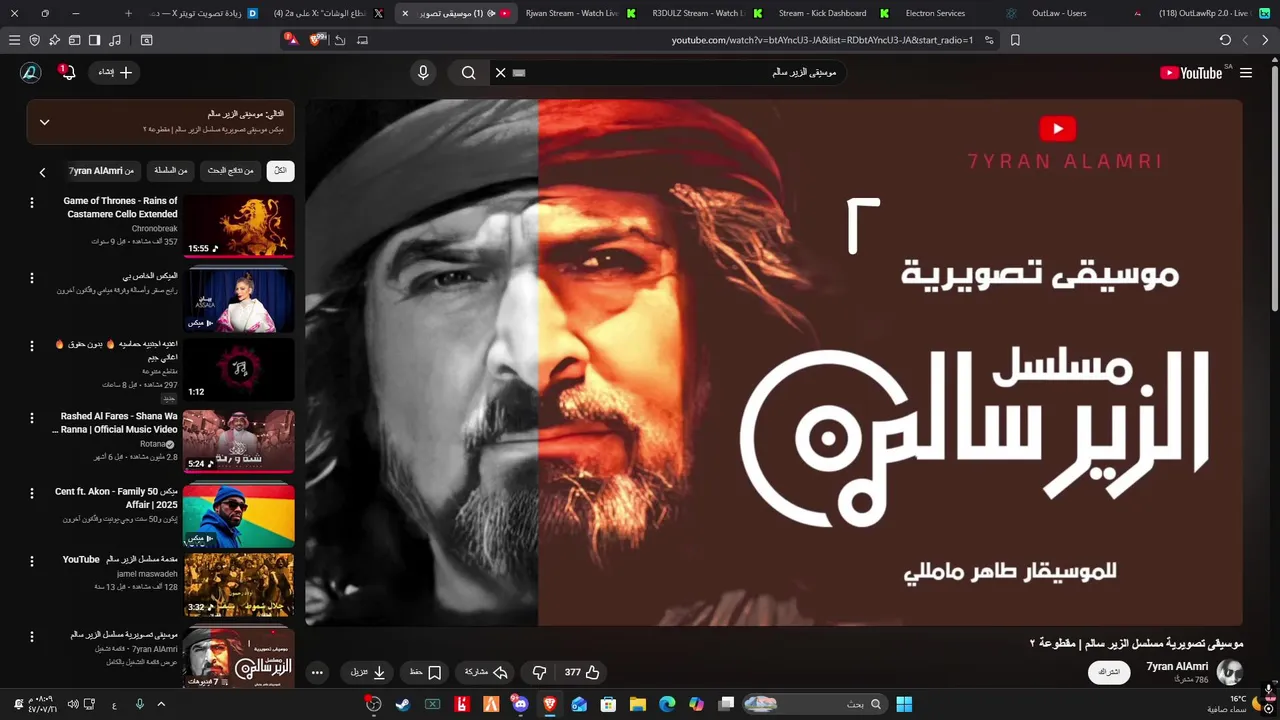This screenshot has width=1280, height=720.
Task: Open Discord from the taskbar
Action: tap(520, 704)
